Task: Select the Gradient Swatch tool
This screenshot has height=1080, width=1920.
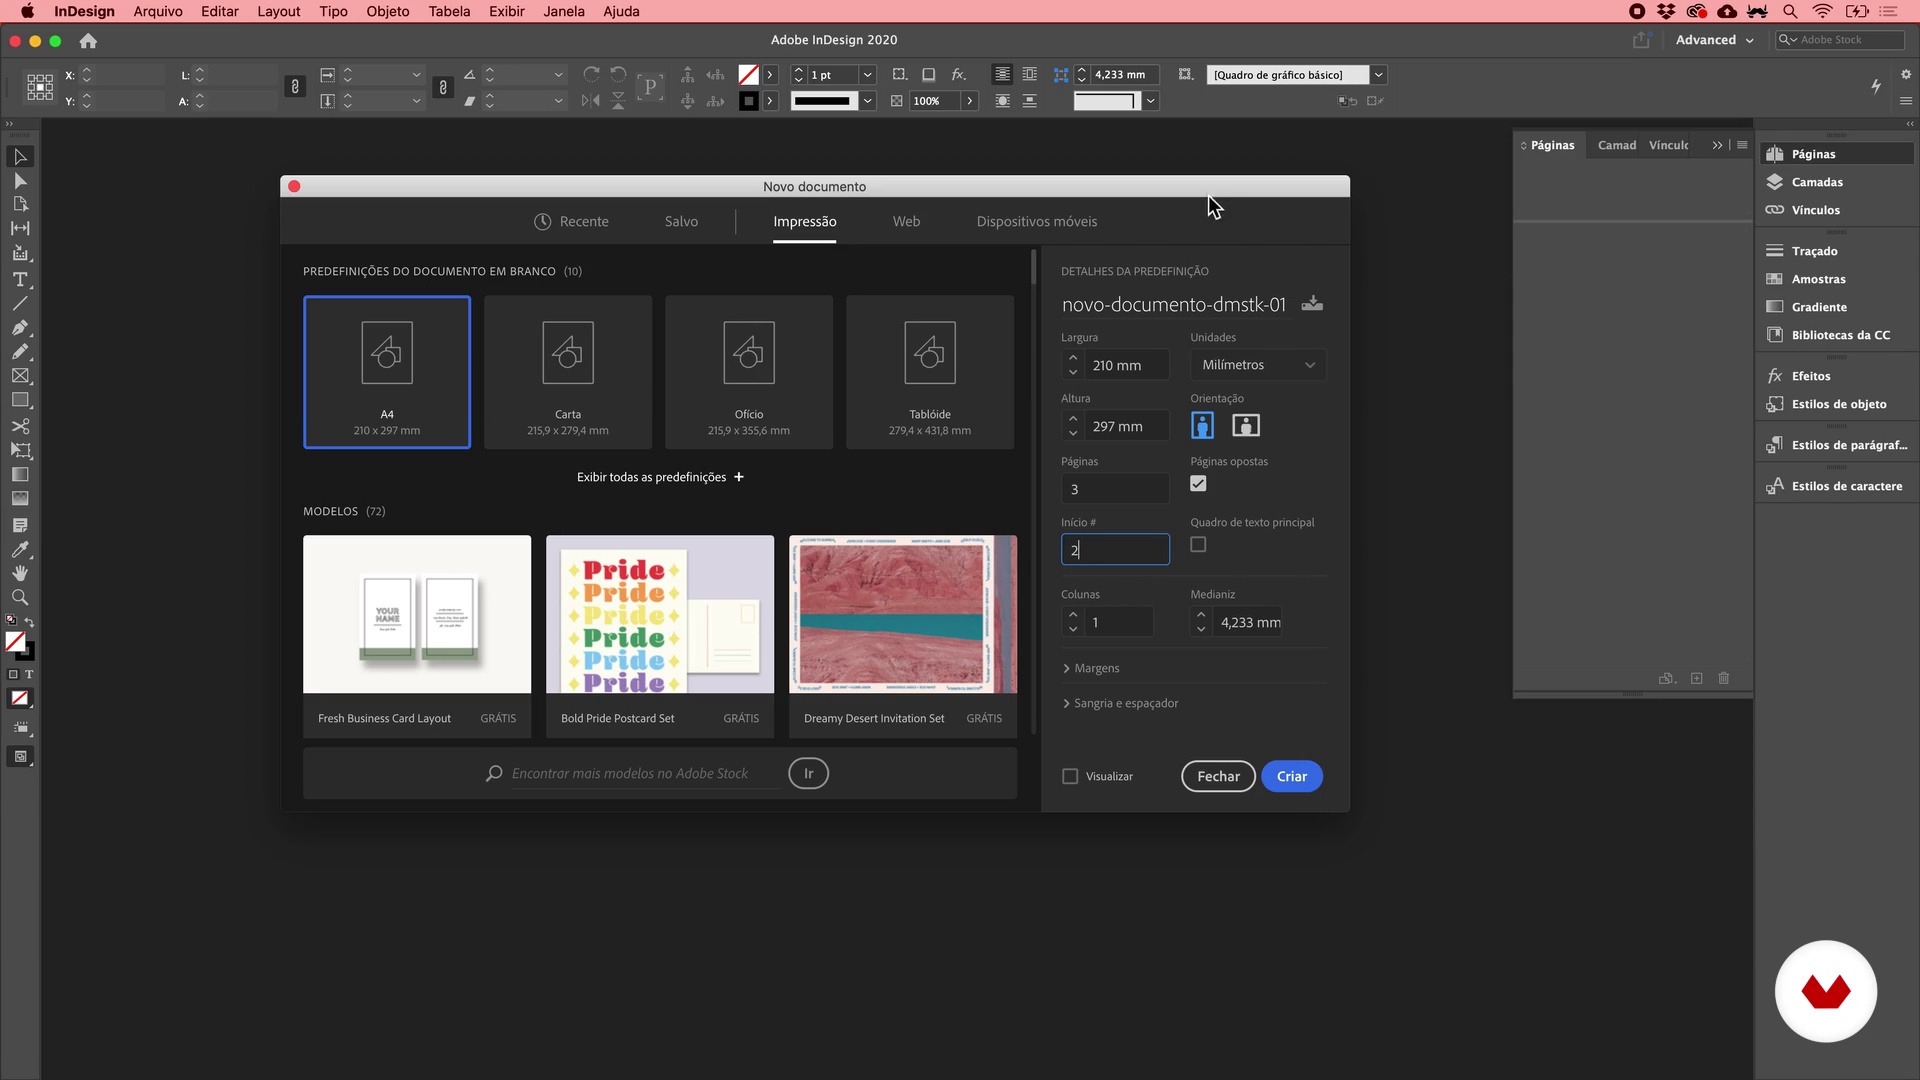Action: click(20, 474)
